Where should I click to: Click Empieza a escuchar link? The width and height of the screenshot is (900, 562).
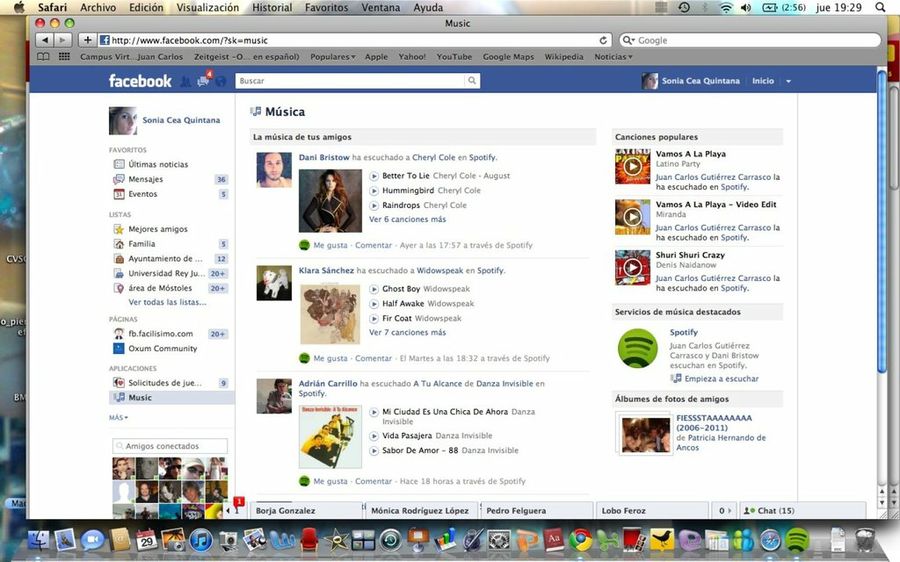[x=721, y=379]
